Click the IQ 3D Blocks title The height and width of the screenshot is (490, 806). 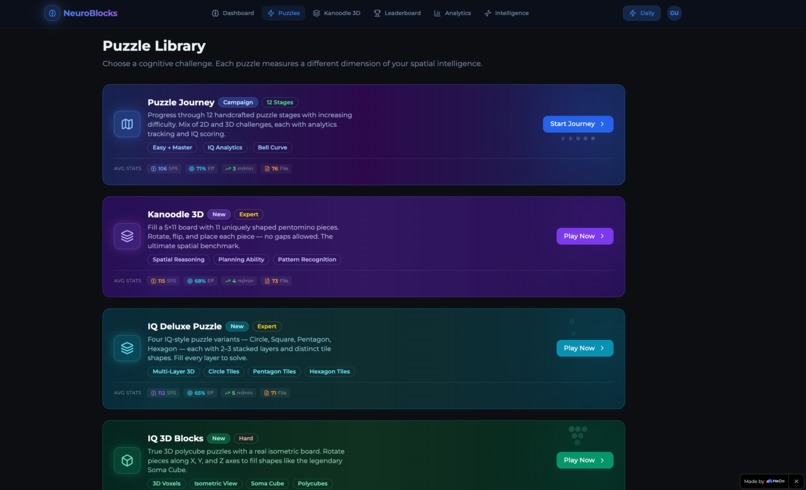pos(175,439)
